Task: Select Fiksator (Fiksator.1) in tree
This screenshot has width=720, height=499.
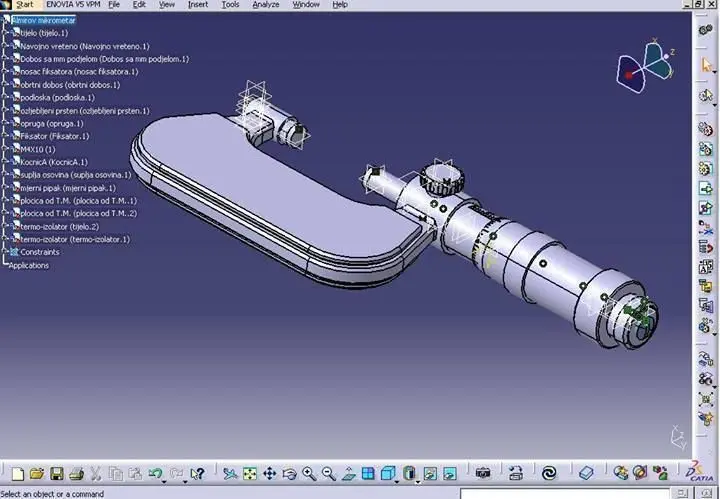Action: click(x=55, y=136)
